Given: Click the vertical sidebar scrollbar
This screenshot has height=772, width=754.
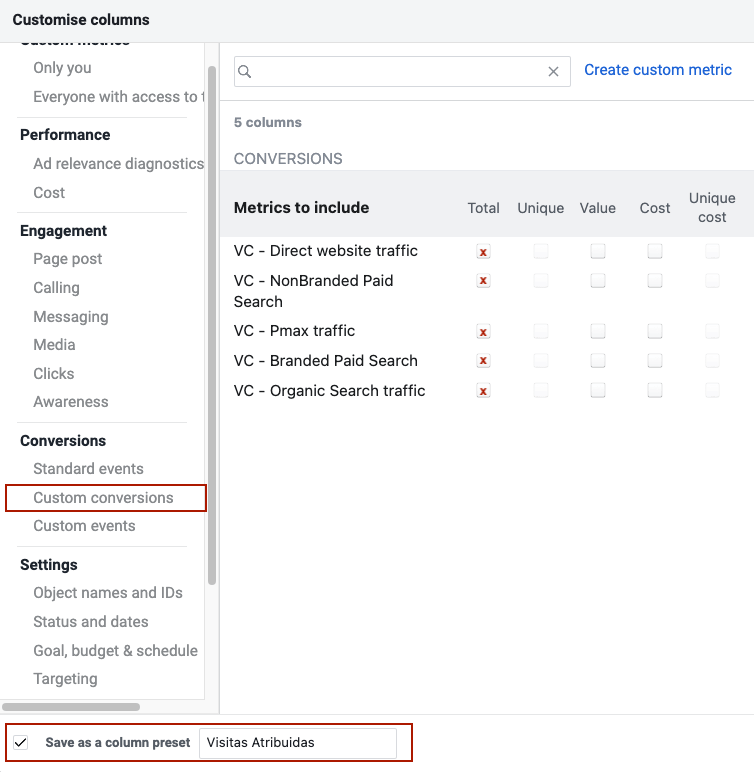Looking at the screenshot, I should (x=212, y=325).
